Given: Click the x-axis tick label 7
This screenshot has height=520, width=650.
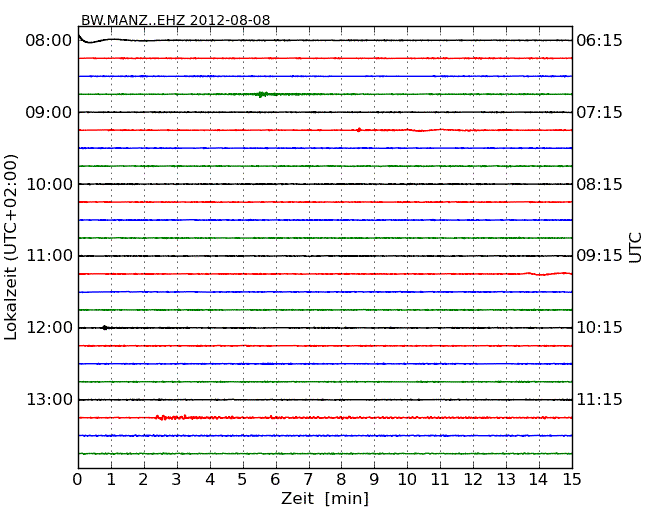Looking at the screenshot, I should click(x=308, y=480).
